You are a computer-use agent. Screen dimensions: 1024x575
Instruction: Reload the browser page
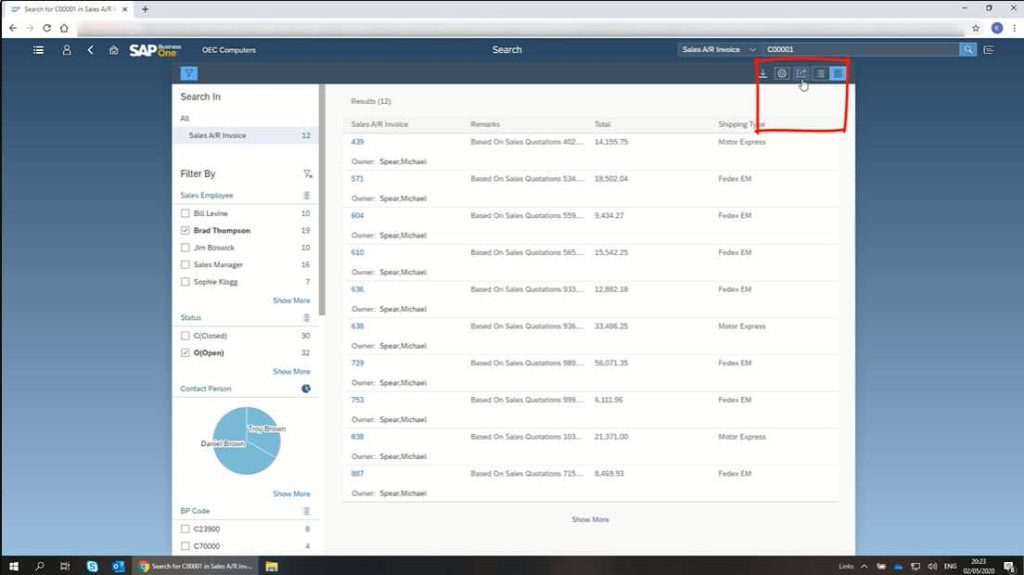click(46, 28)
